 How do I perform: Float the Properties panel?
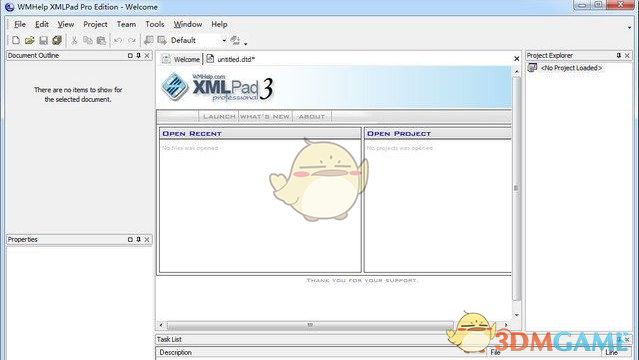[x=130, y=239]
